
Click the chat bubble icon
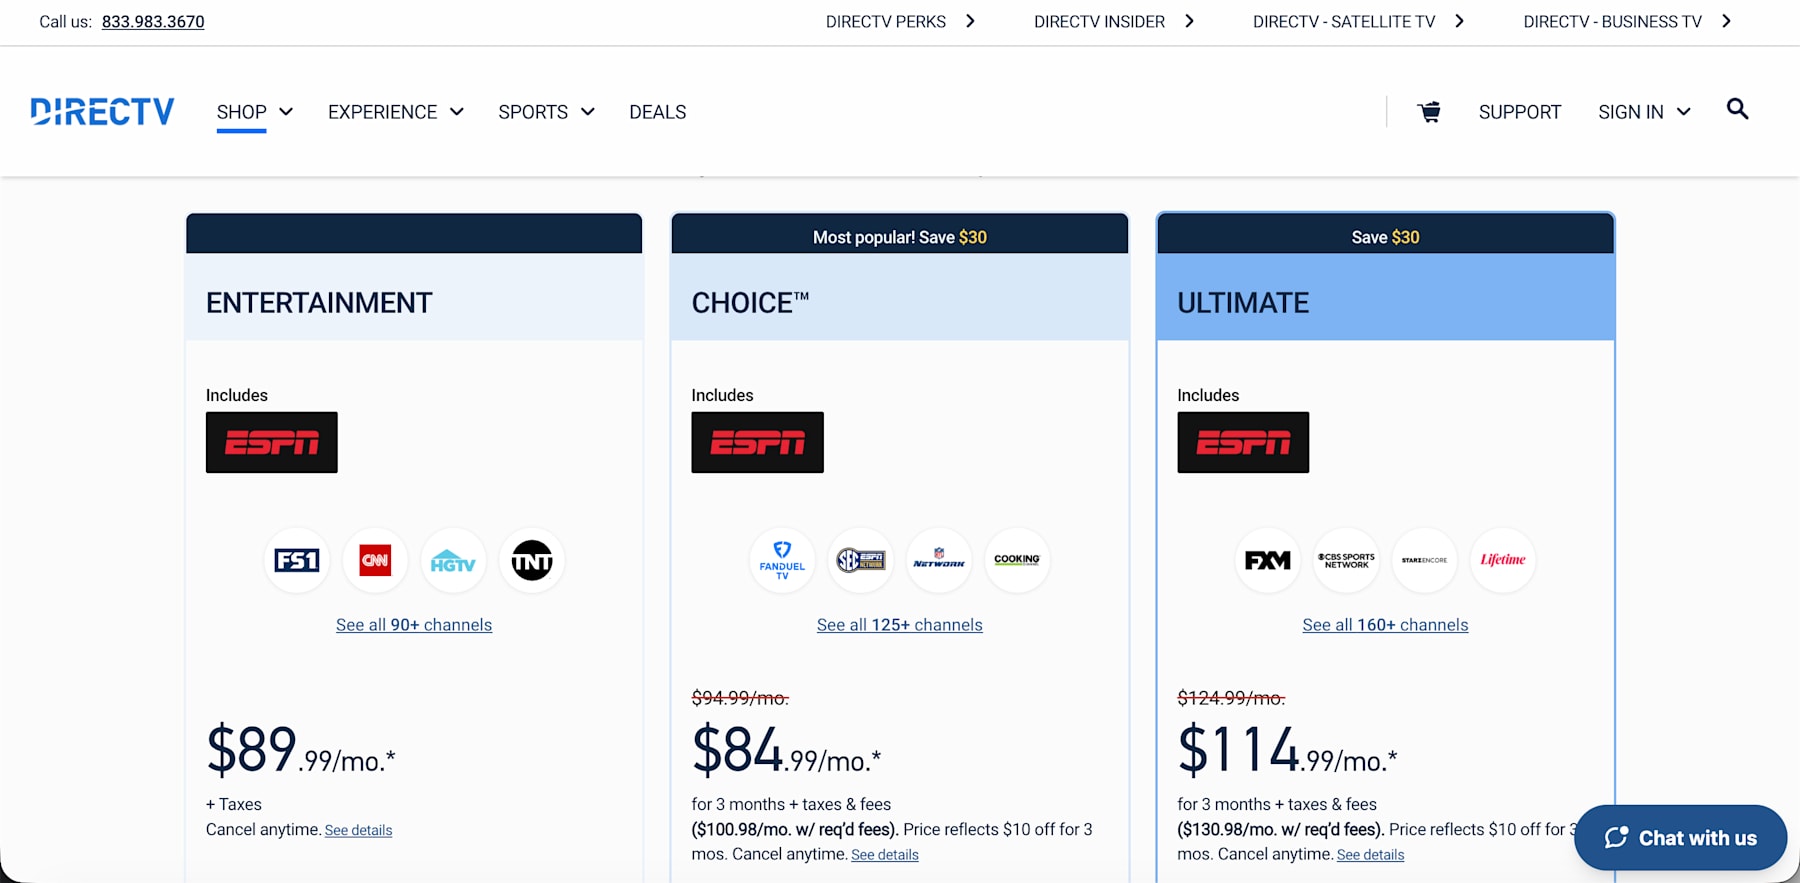click(1616, 838)
